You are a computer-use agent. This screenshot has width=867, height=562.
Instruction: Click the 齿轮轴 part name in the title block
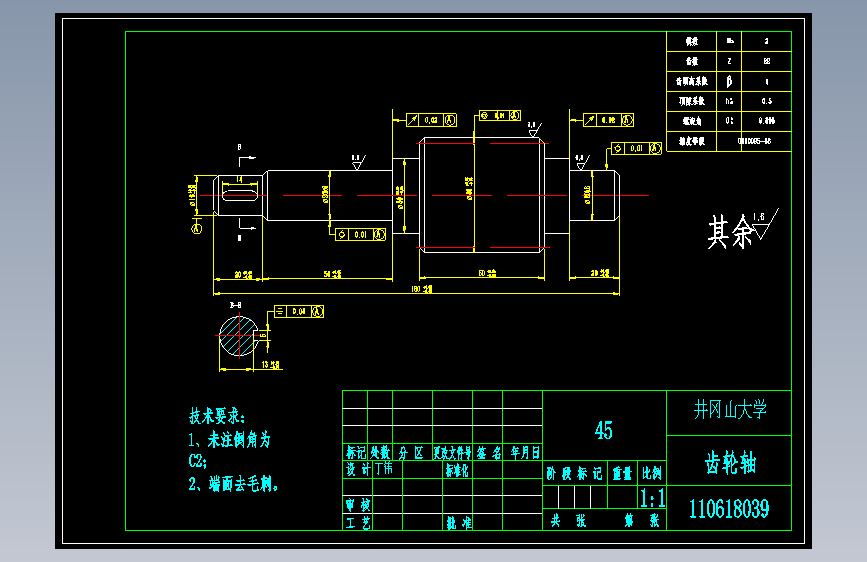(x=730, y=462)
